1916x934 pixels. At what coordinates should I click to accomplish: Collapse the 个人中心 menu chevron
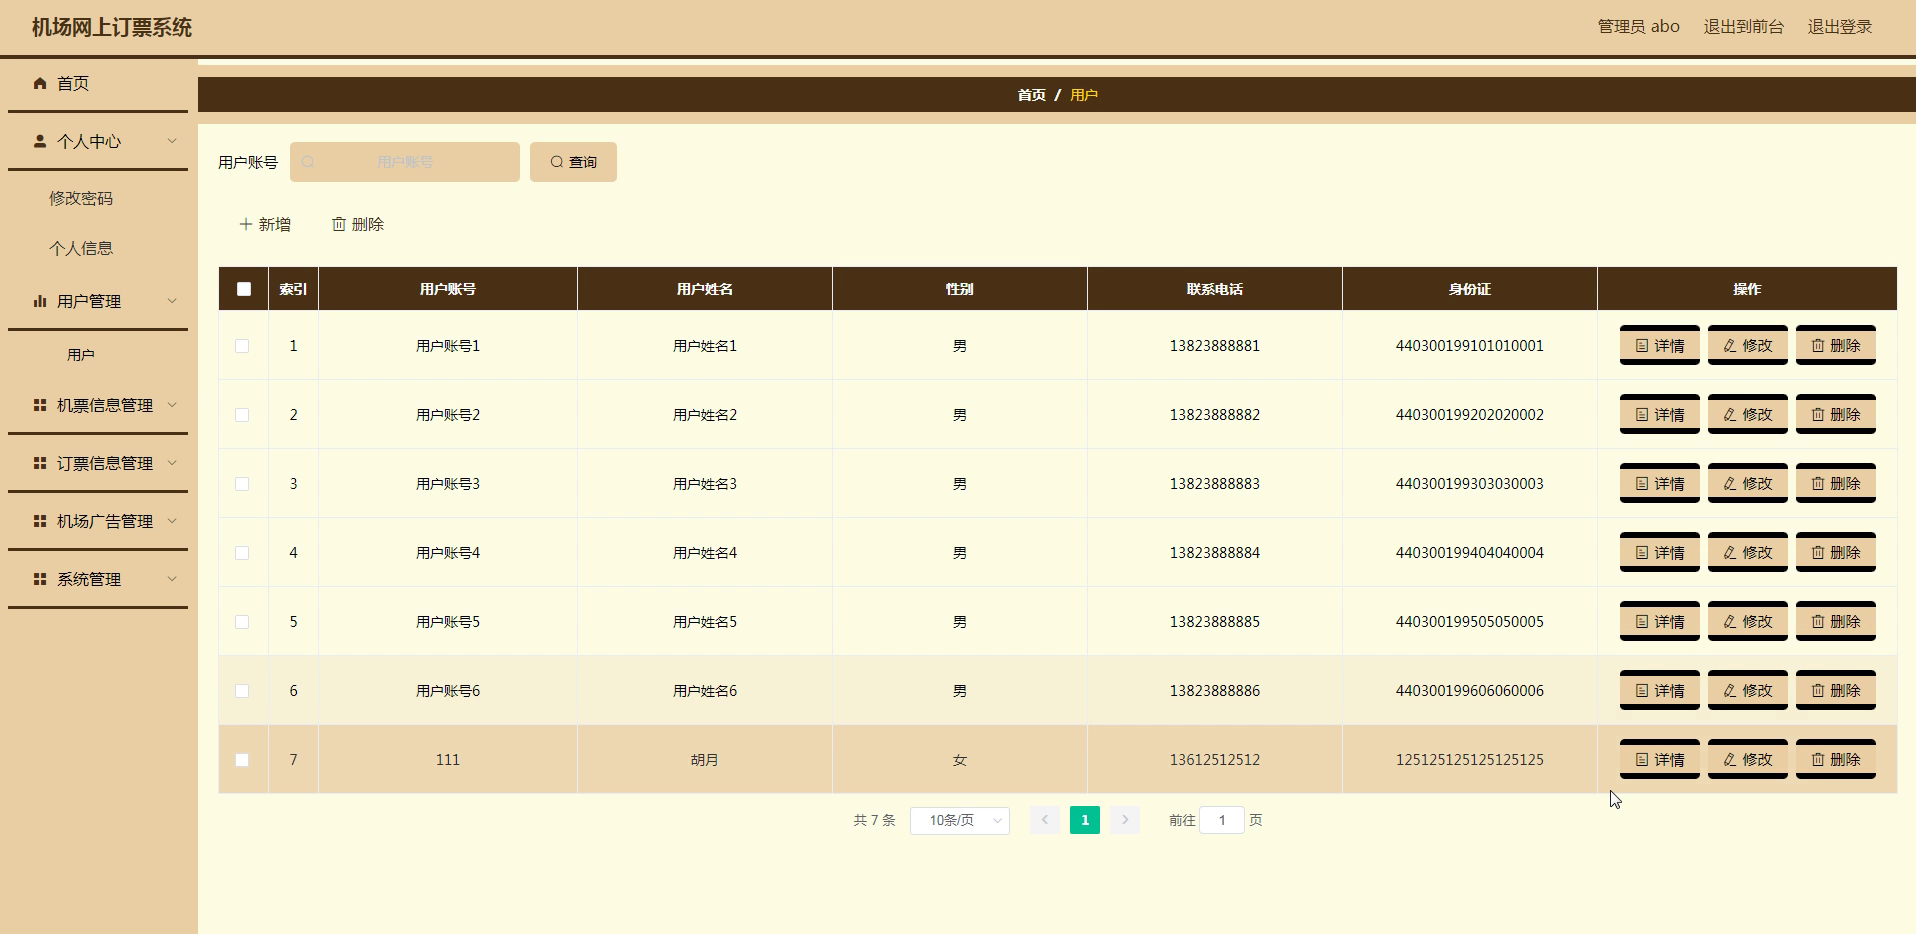(172, 141)
